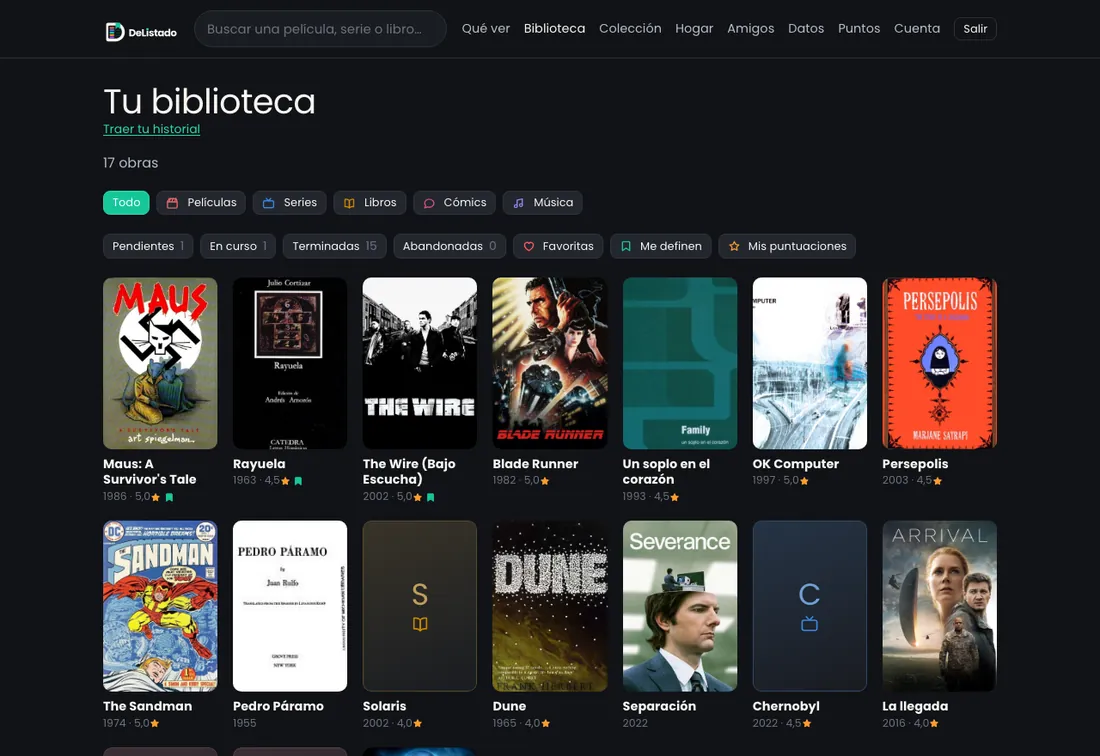Click the Separación title text
The image size is (1100, 756).
pos(659,707)
